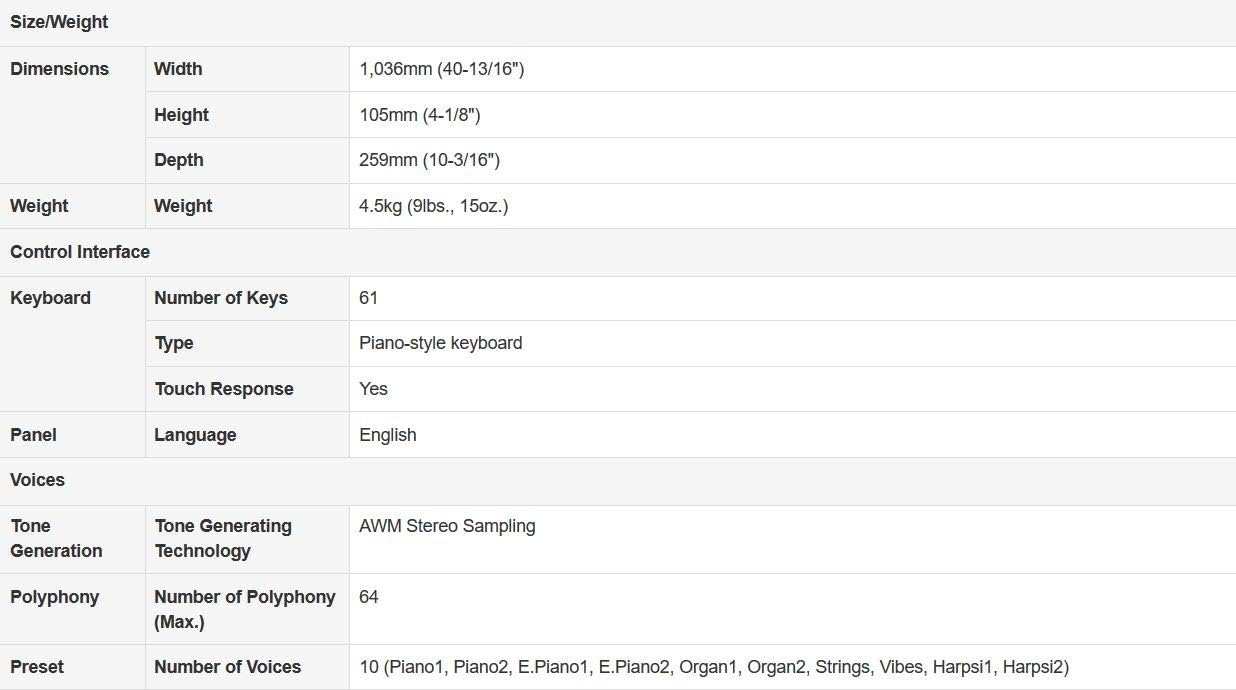This screenshot has width=1236, height=690.
Task: Click the preset voices list text
Action: click(713, 667)
